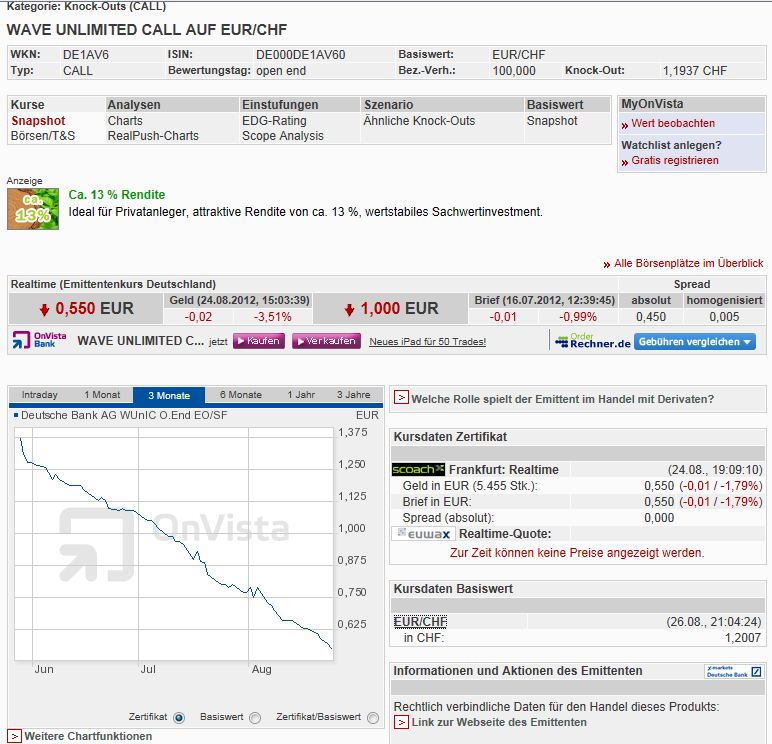772x744 pixels.
Task: Select the Zertifikat radio button
Action: (179, 717)
